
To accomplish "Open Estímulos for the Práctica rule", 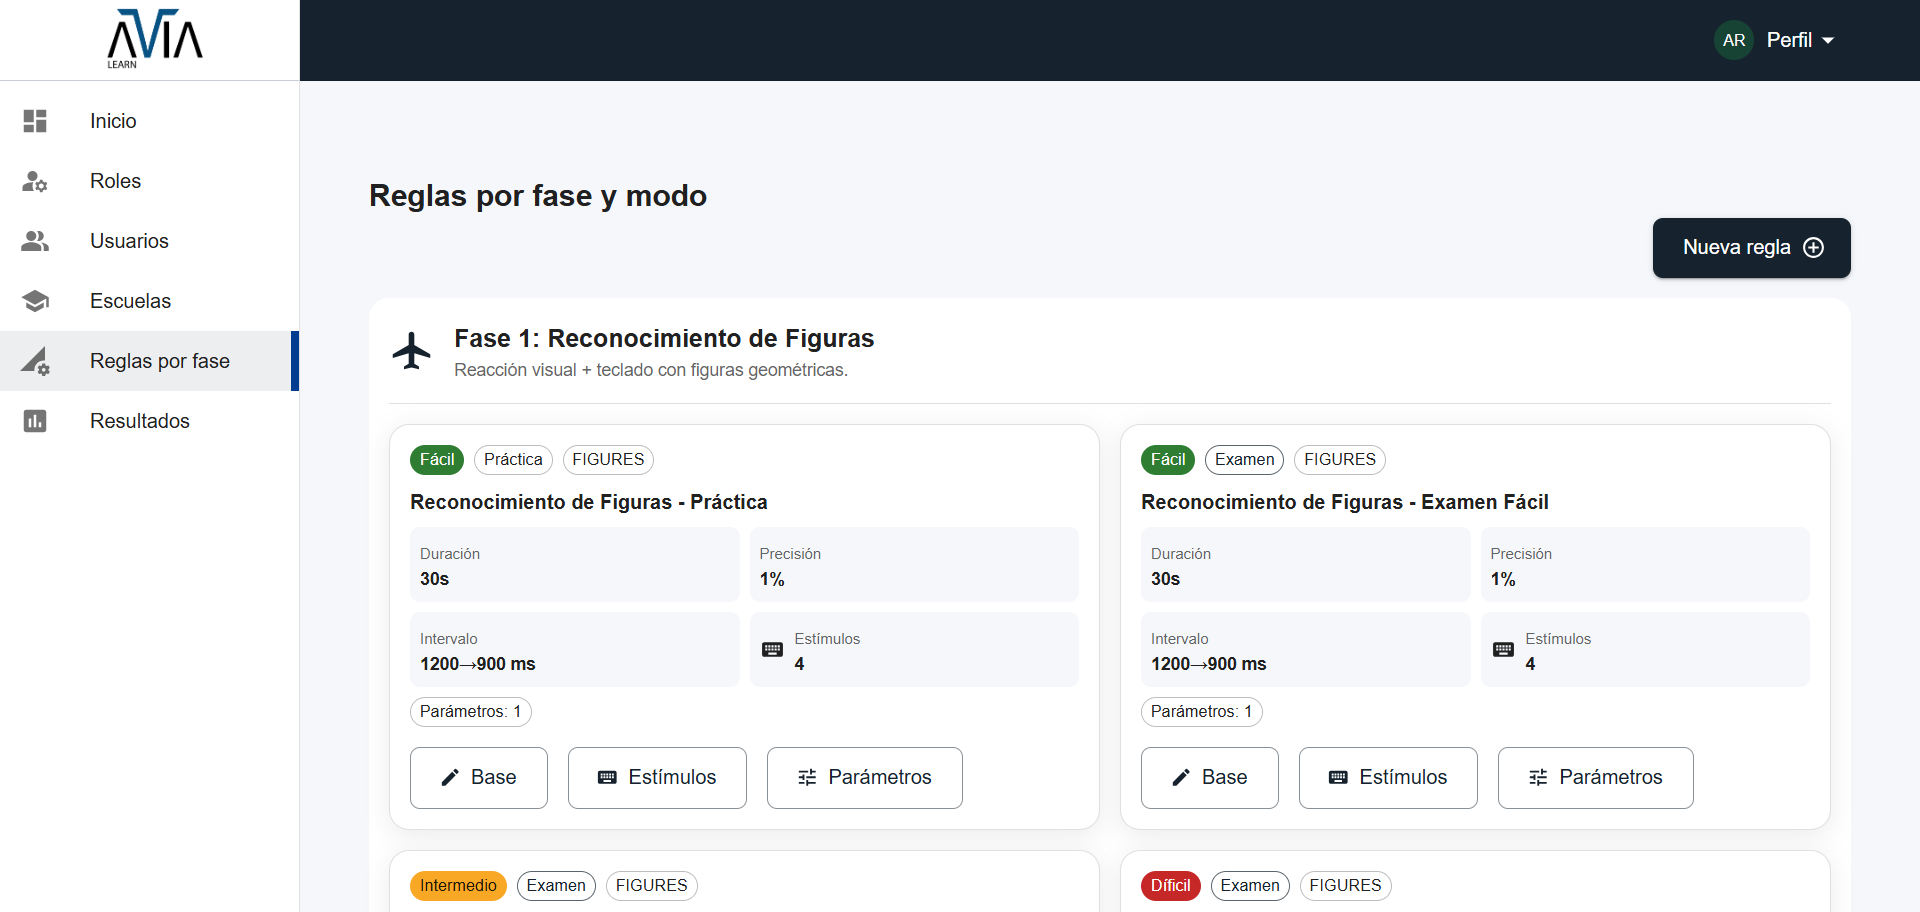I will point(656,778).
